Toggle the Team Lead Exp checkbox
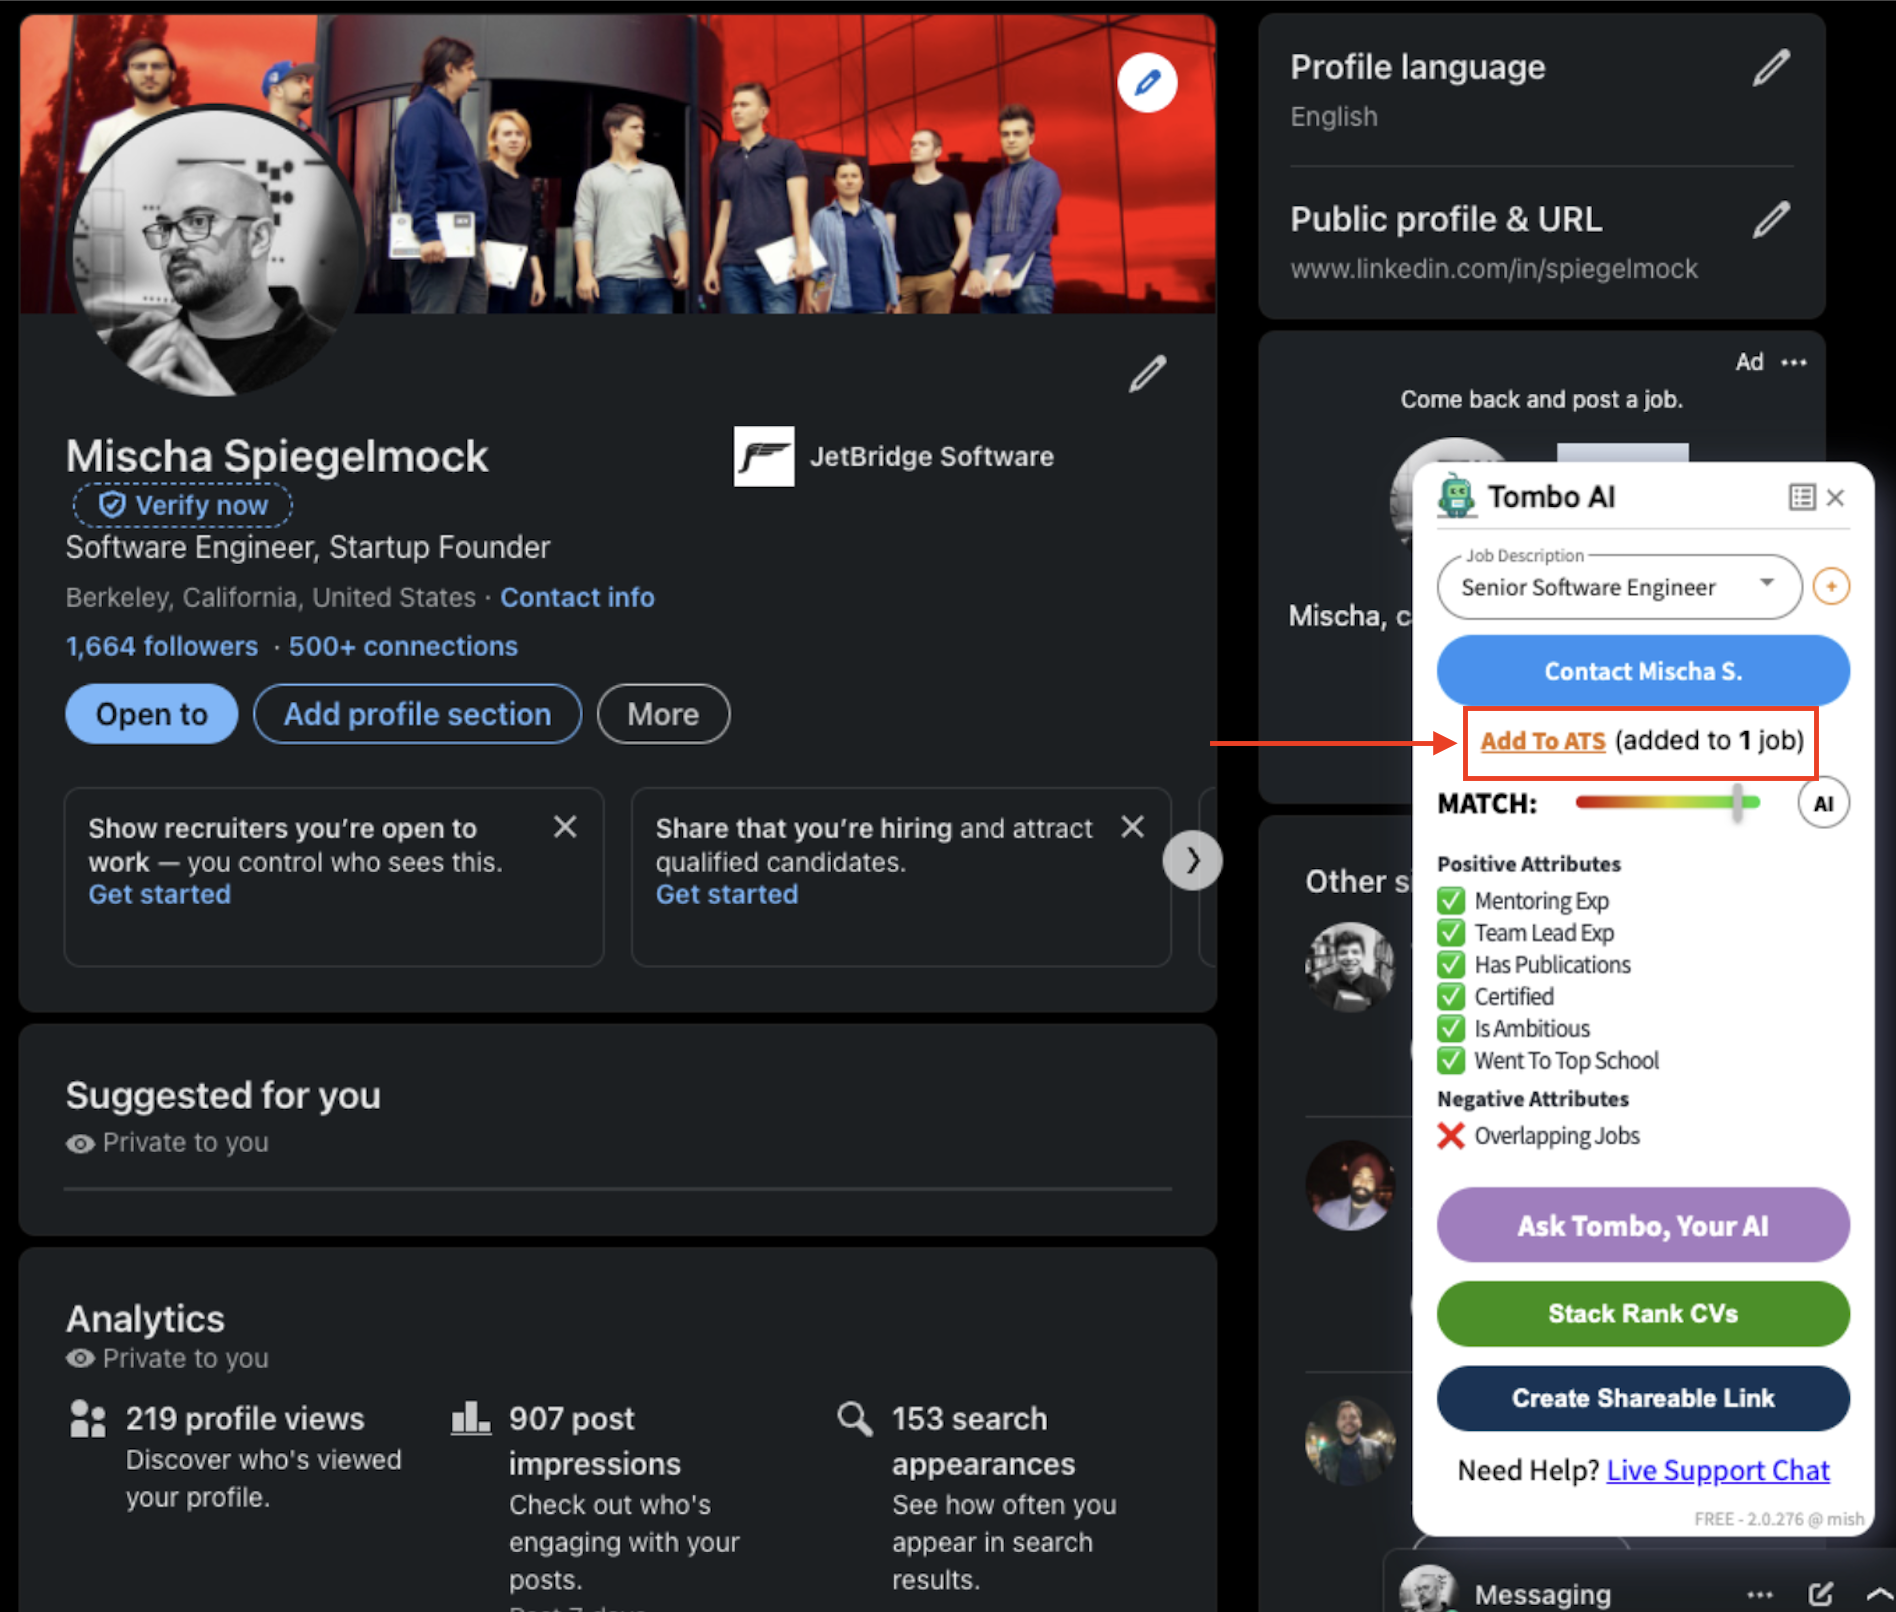This screenshot has height=1612, width=1896. coord(1451,933)
